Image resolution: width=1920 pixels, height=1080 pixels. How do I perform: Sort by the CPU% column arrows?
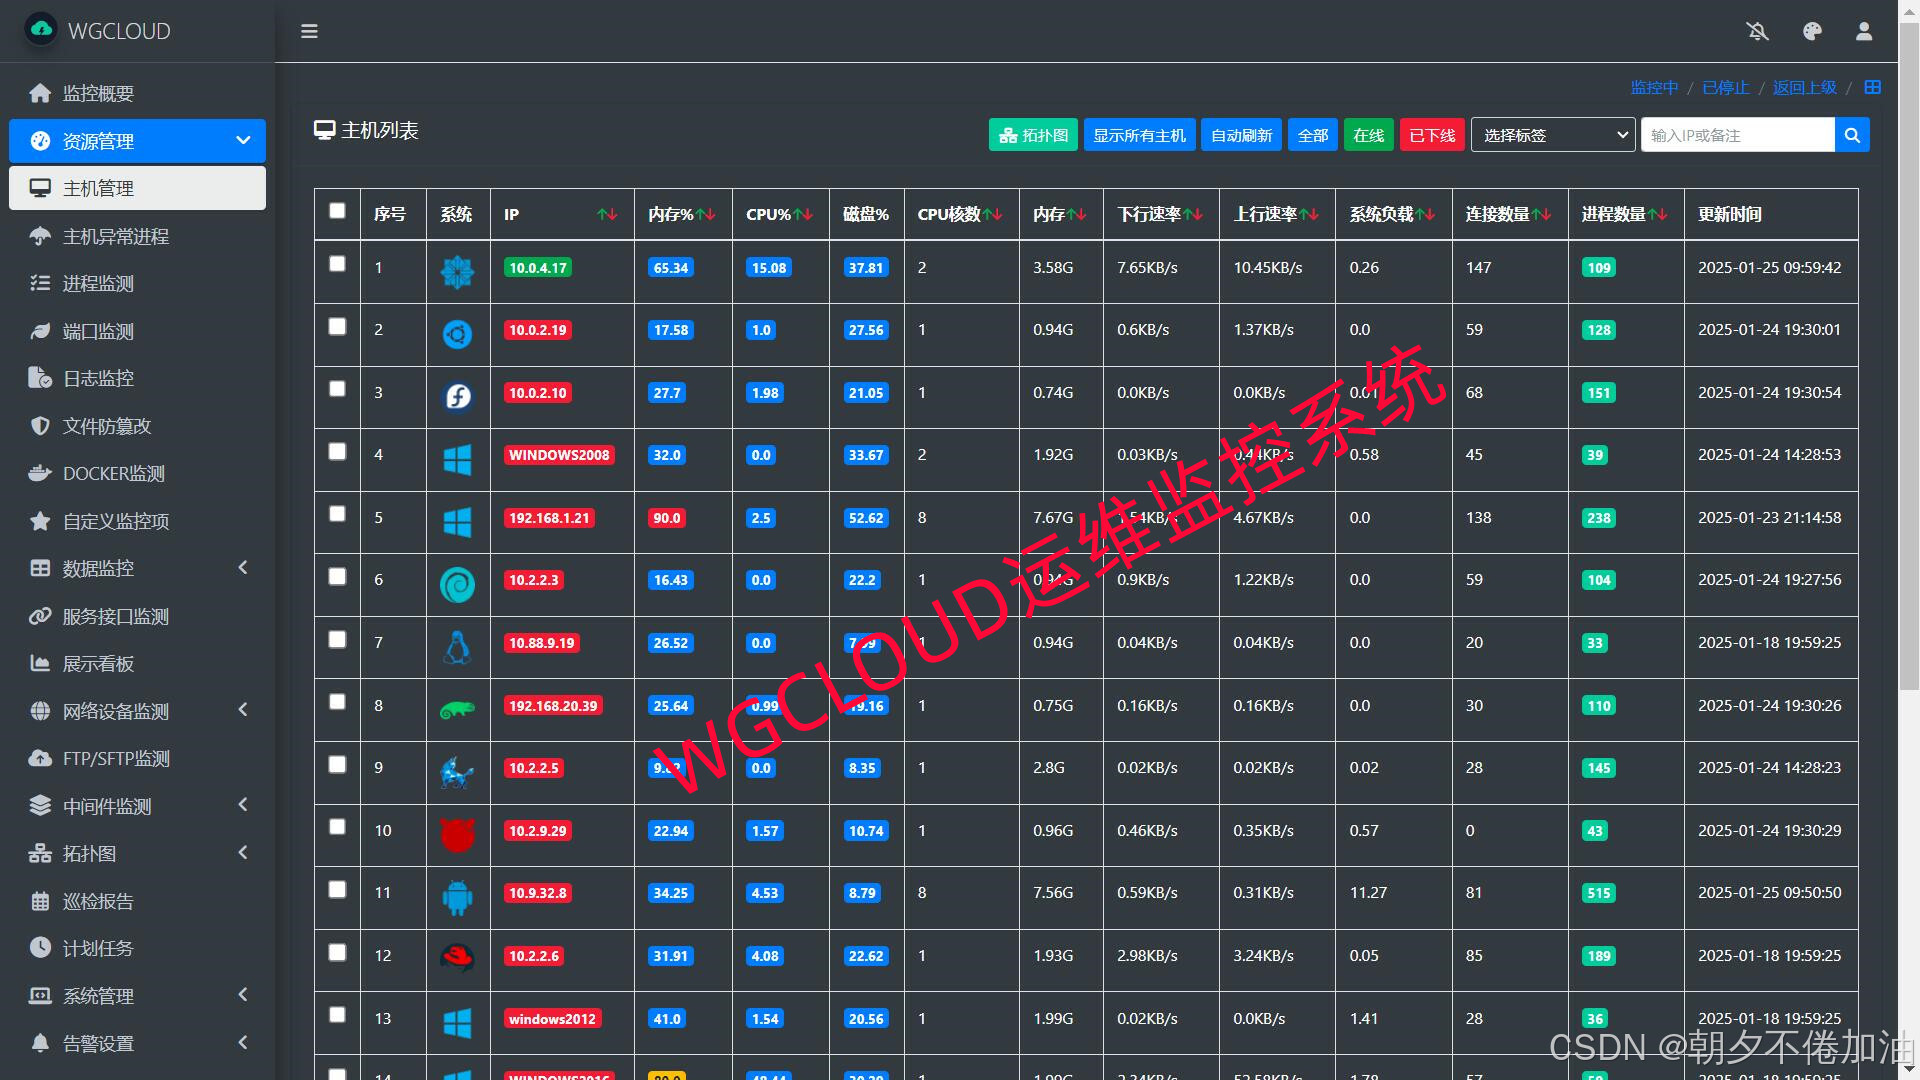click(804, 214)
